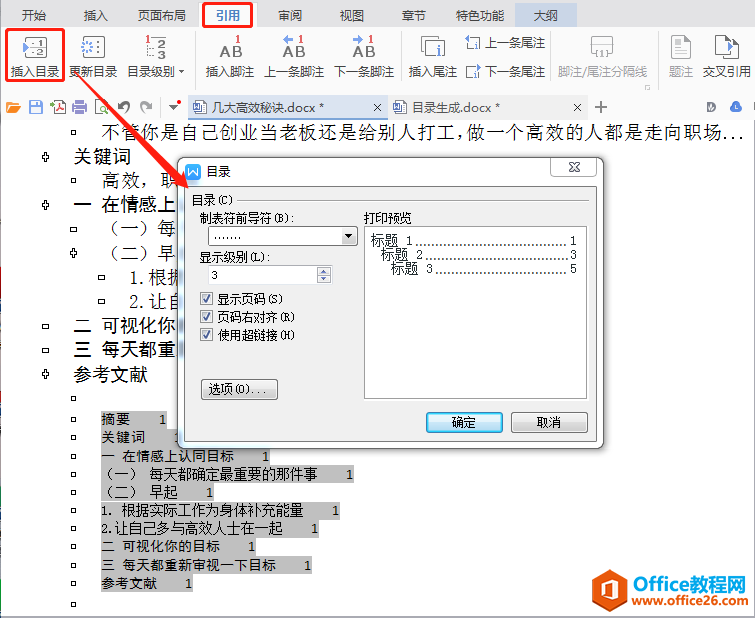Click the 显示级别 value field
The width and height of the screenshot is (755, 618).
tap(263, 275)
